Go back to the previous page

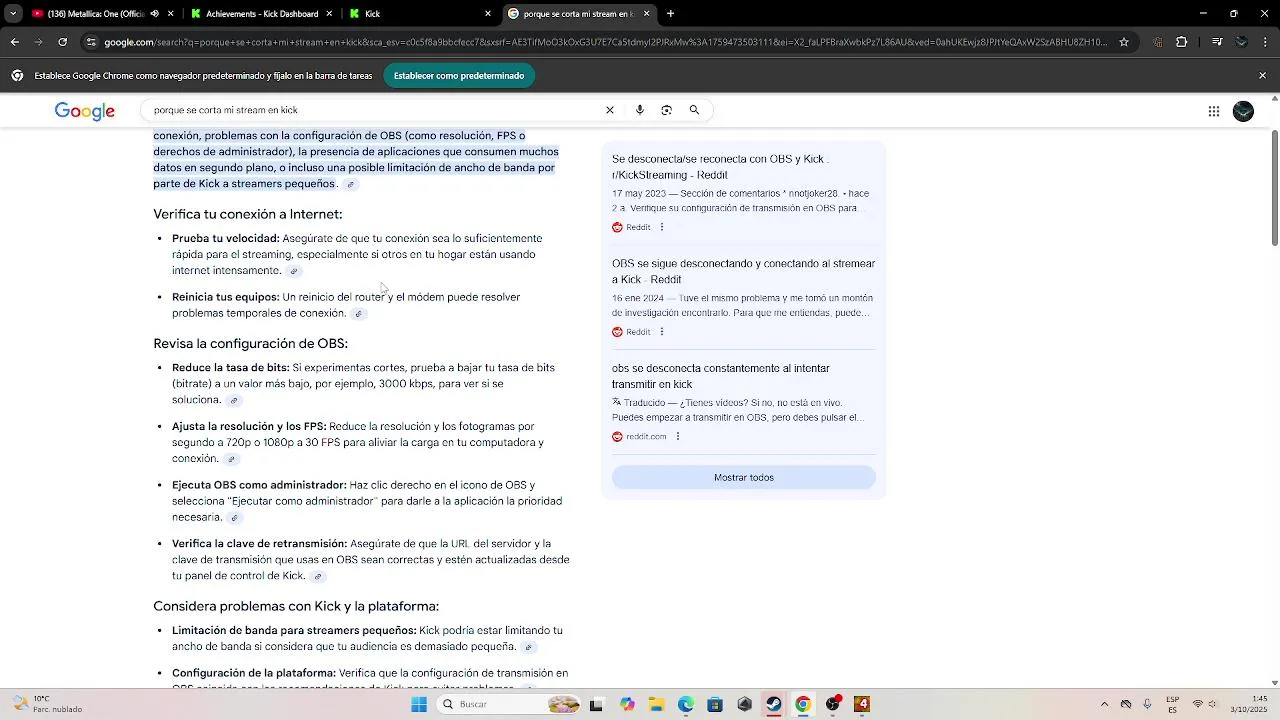(14, 42)
